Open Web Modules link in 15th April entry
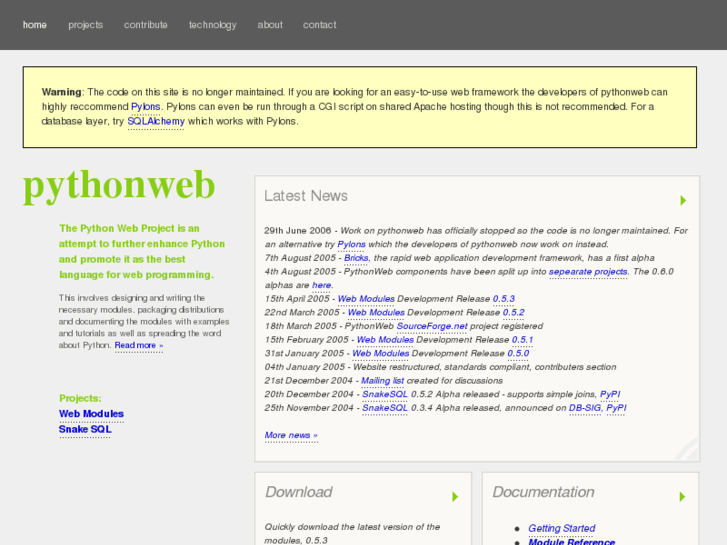The image size is (727, 545). click(366, 299)
